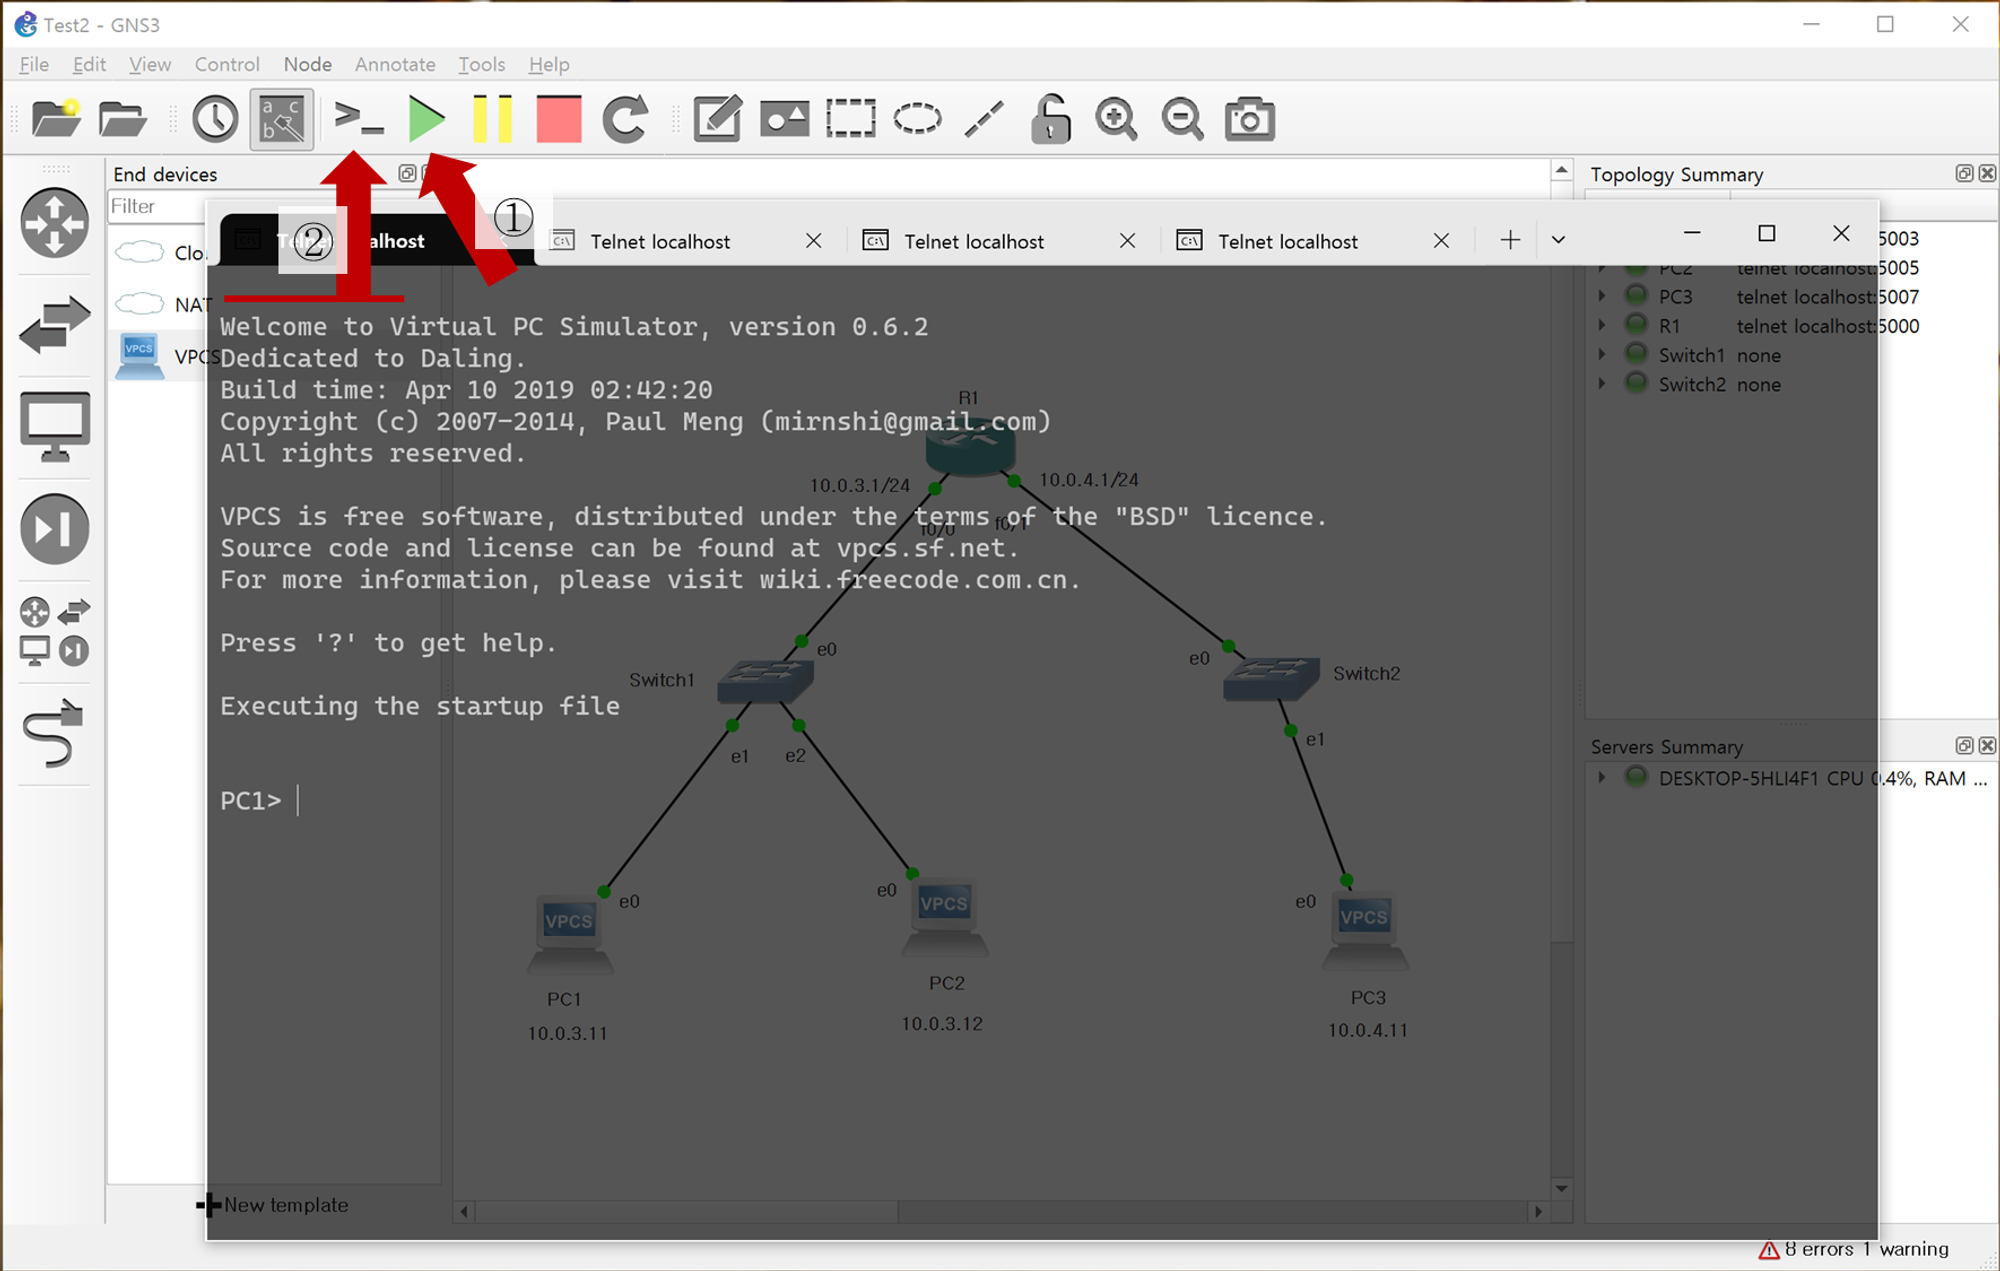Reload all nodes icon

point(625,119)
